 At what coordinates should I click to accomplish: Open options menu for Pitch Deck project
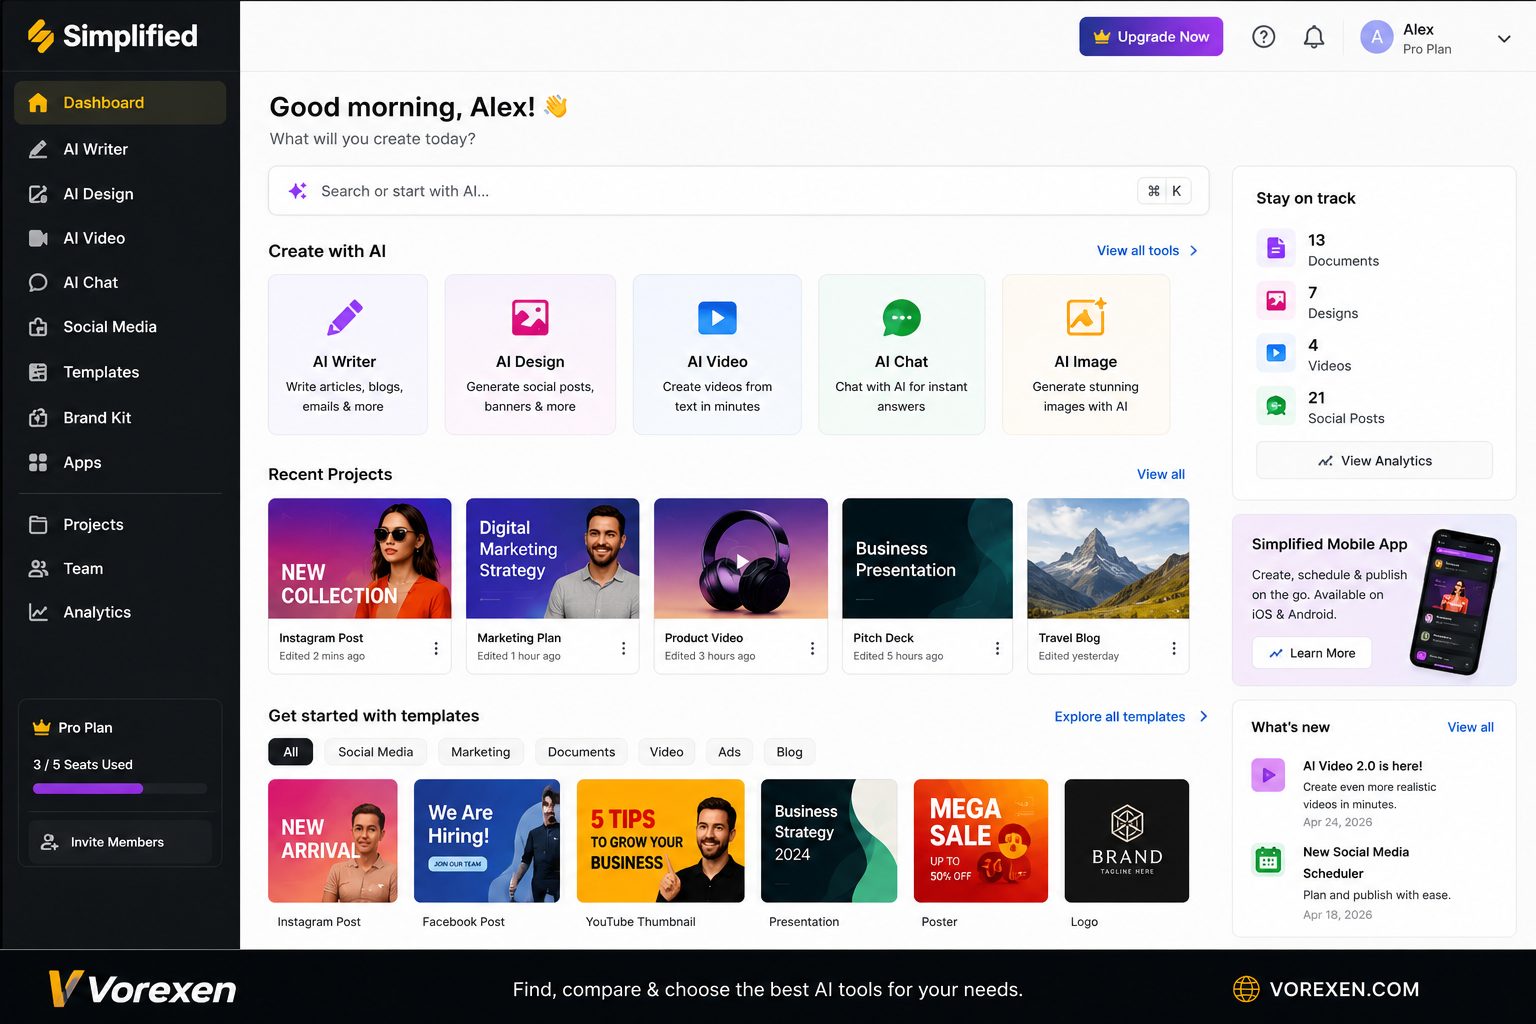[997, 648]
